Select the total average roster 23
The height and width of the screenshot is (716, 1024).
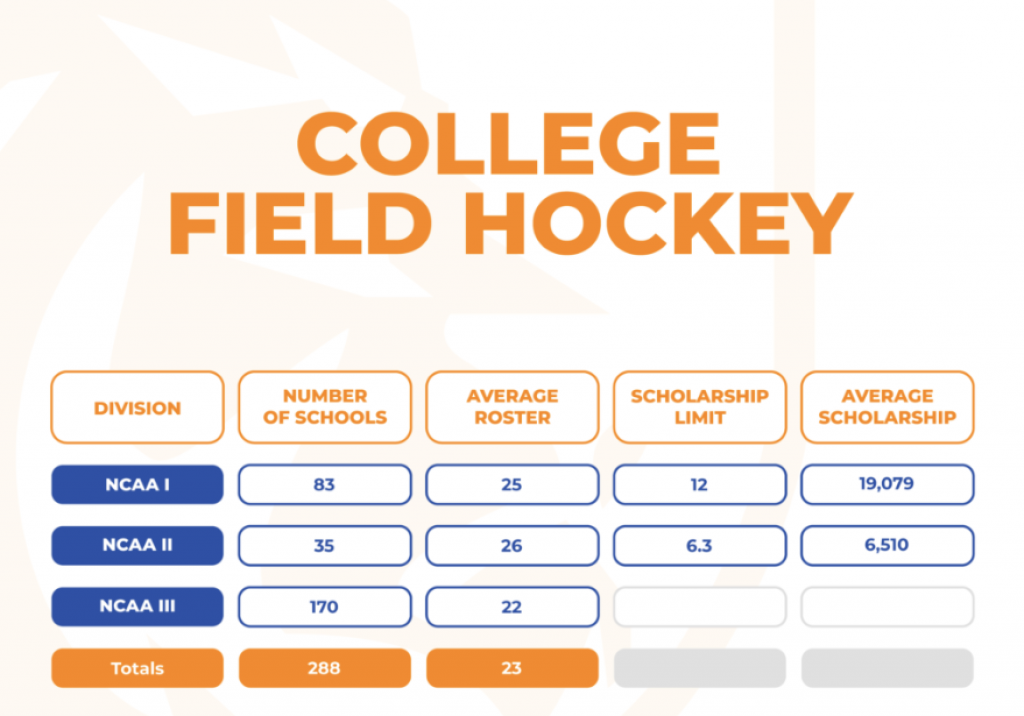click(x=512, y=668)
